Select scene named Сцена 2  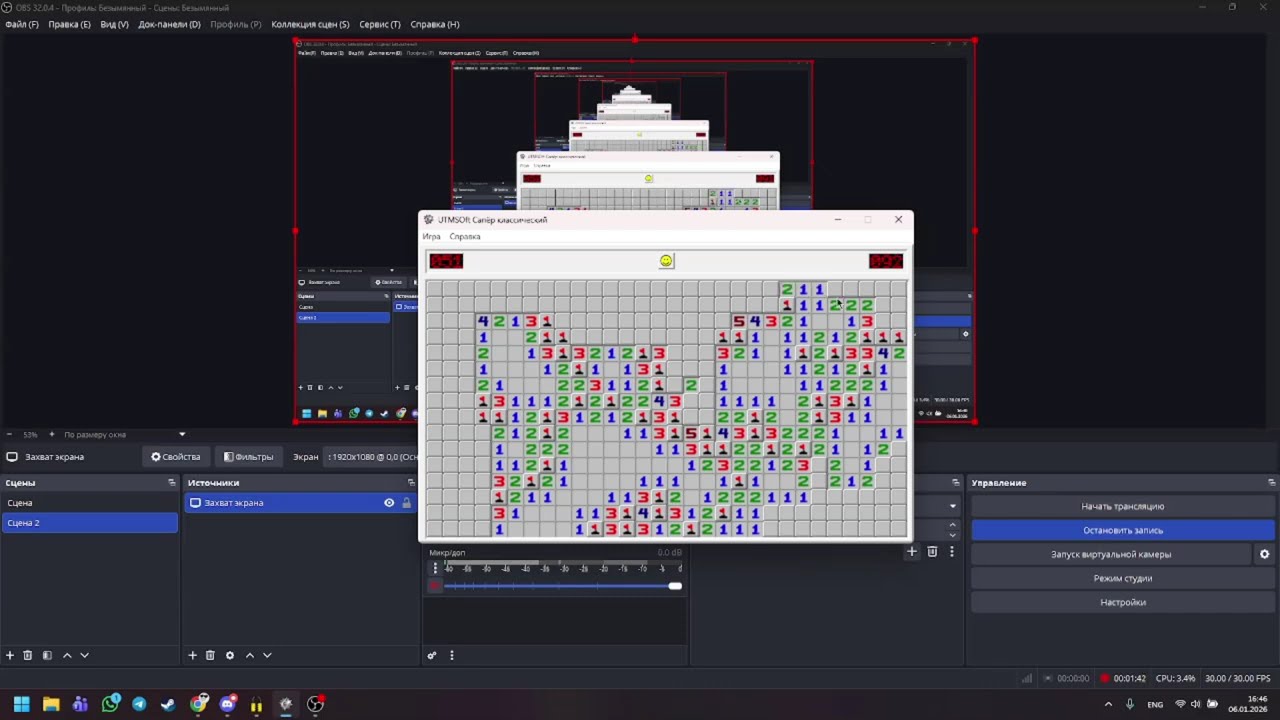coord(90,523)
